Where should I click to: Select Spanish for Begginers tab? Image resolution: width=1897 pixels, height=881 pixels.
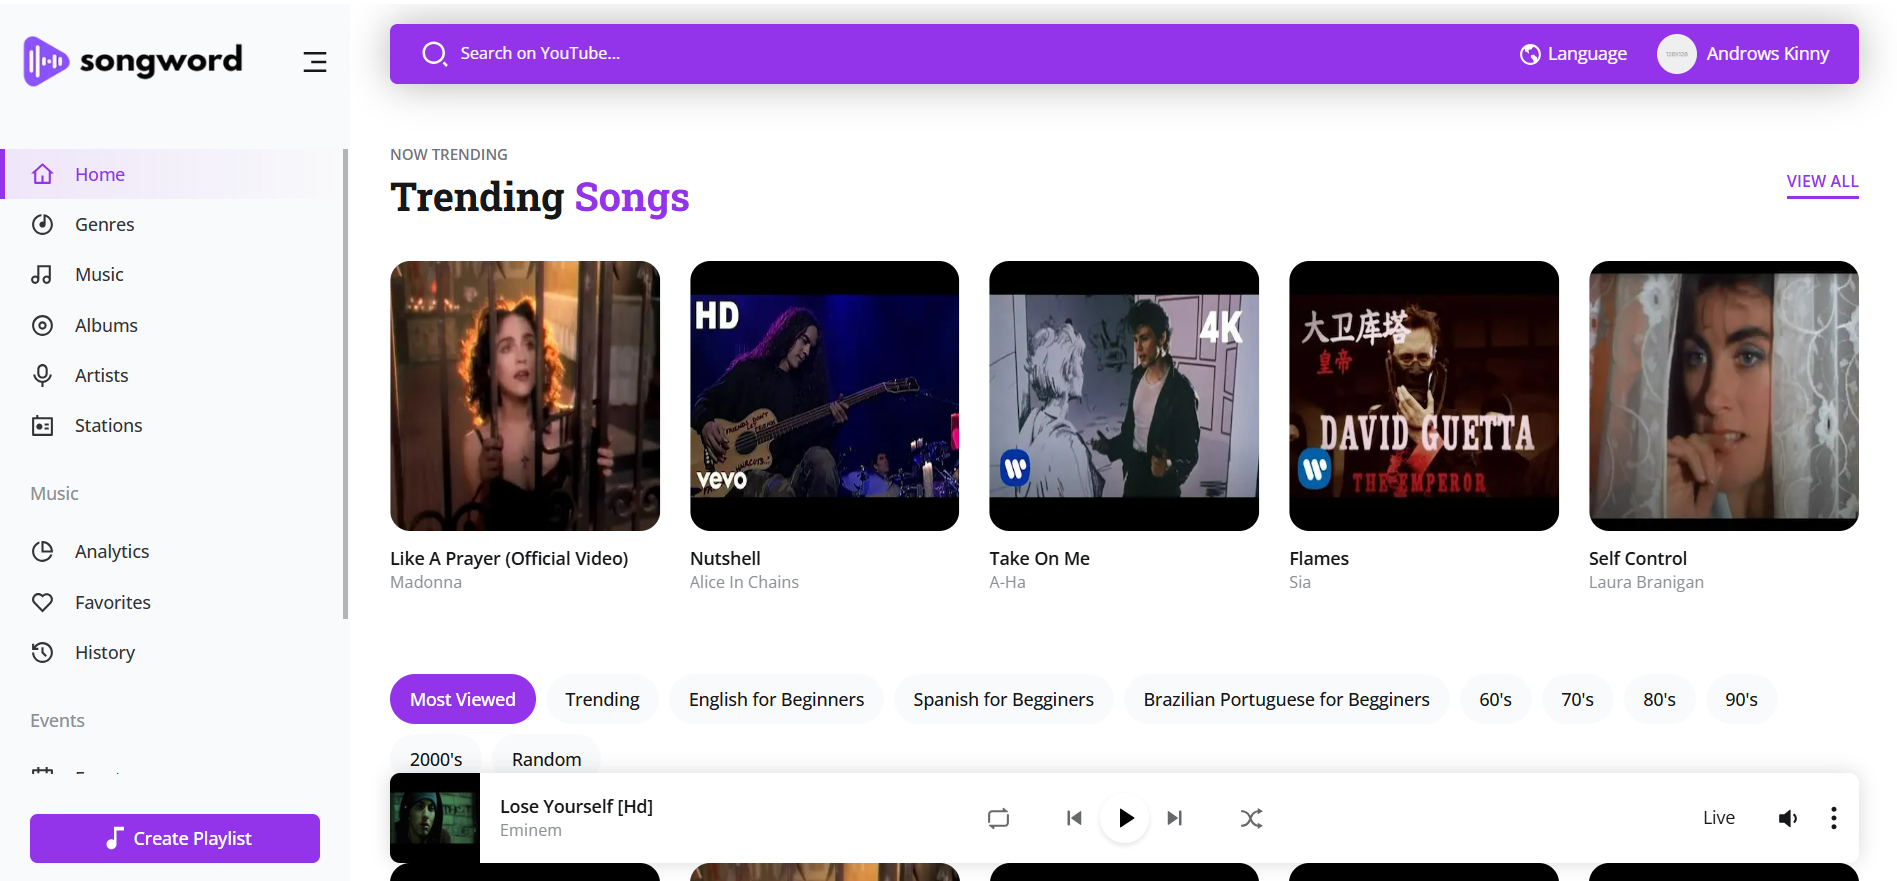click(x=1003, y=699)
